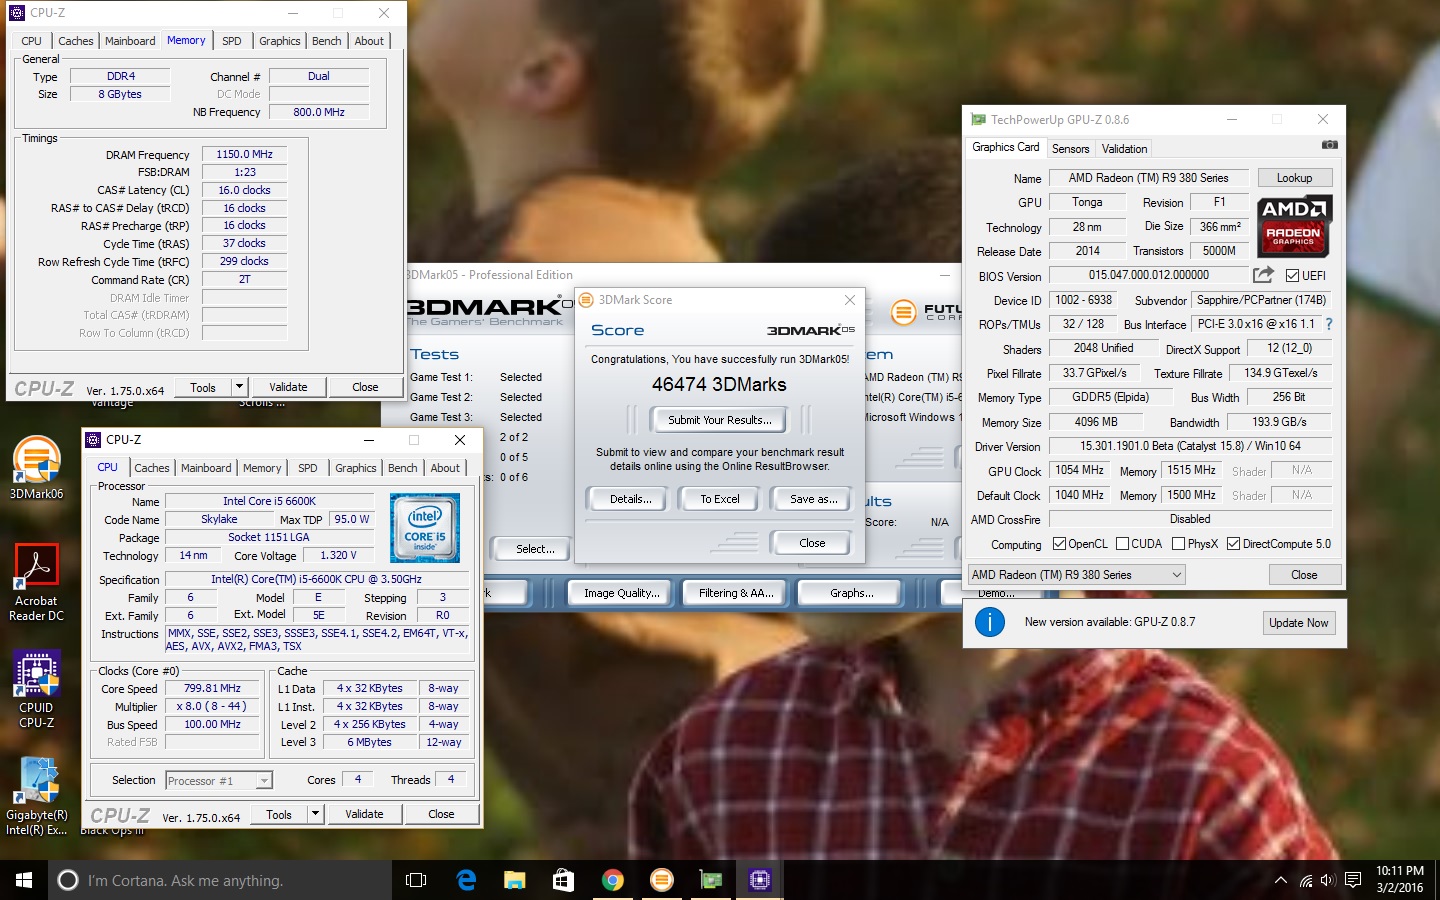
Task: Click the GPU-Z screenshot camera icon
Action: 1329,145
